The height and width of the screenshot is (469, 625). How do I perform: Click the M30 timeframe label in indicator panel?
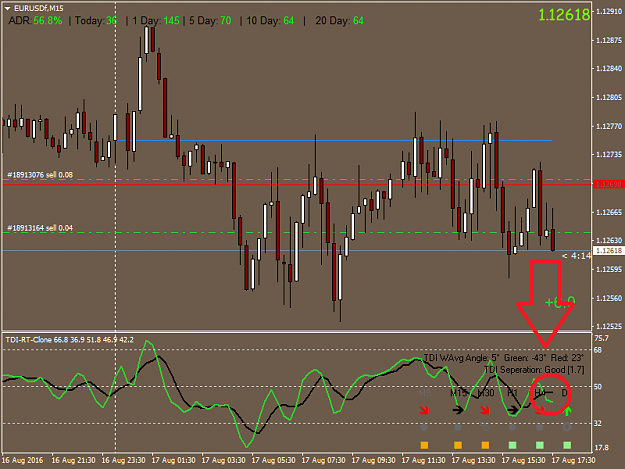[x=485, y=393]
